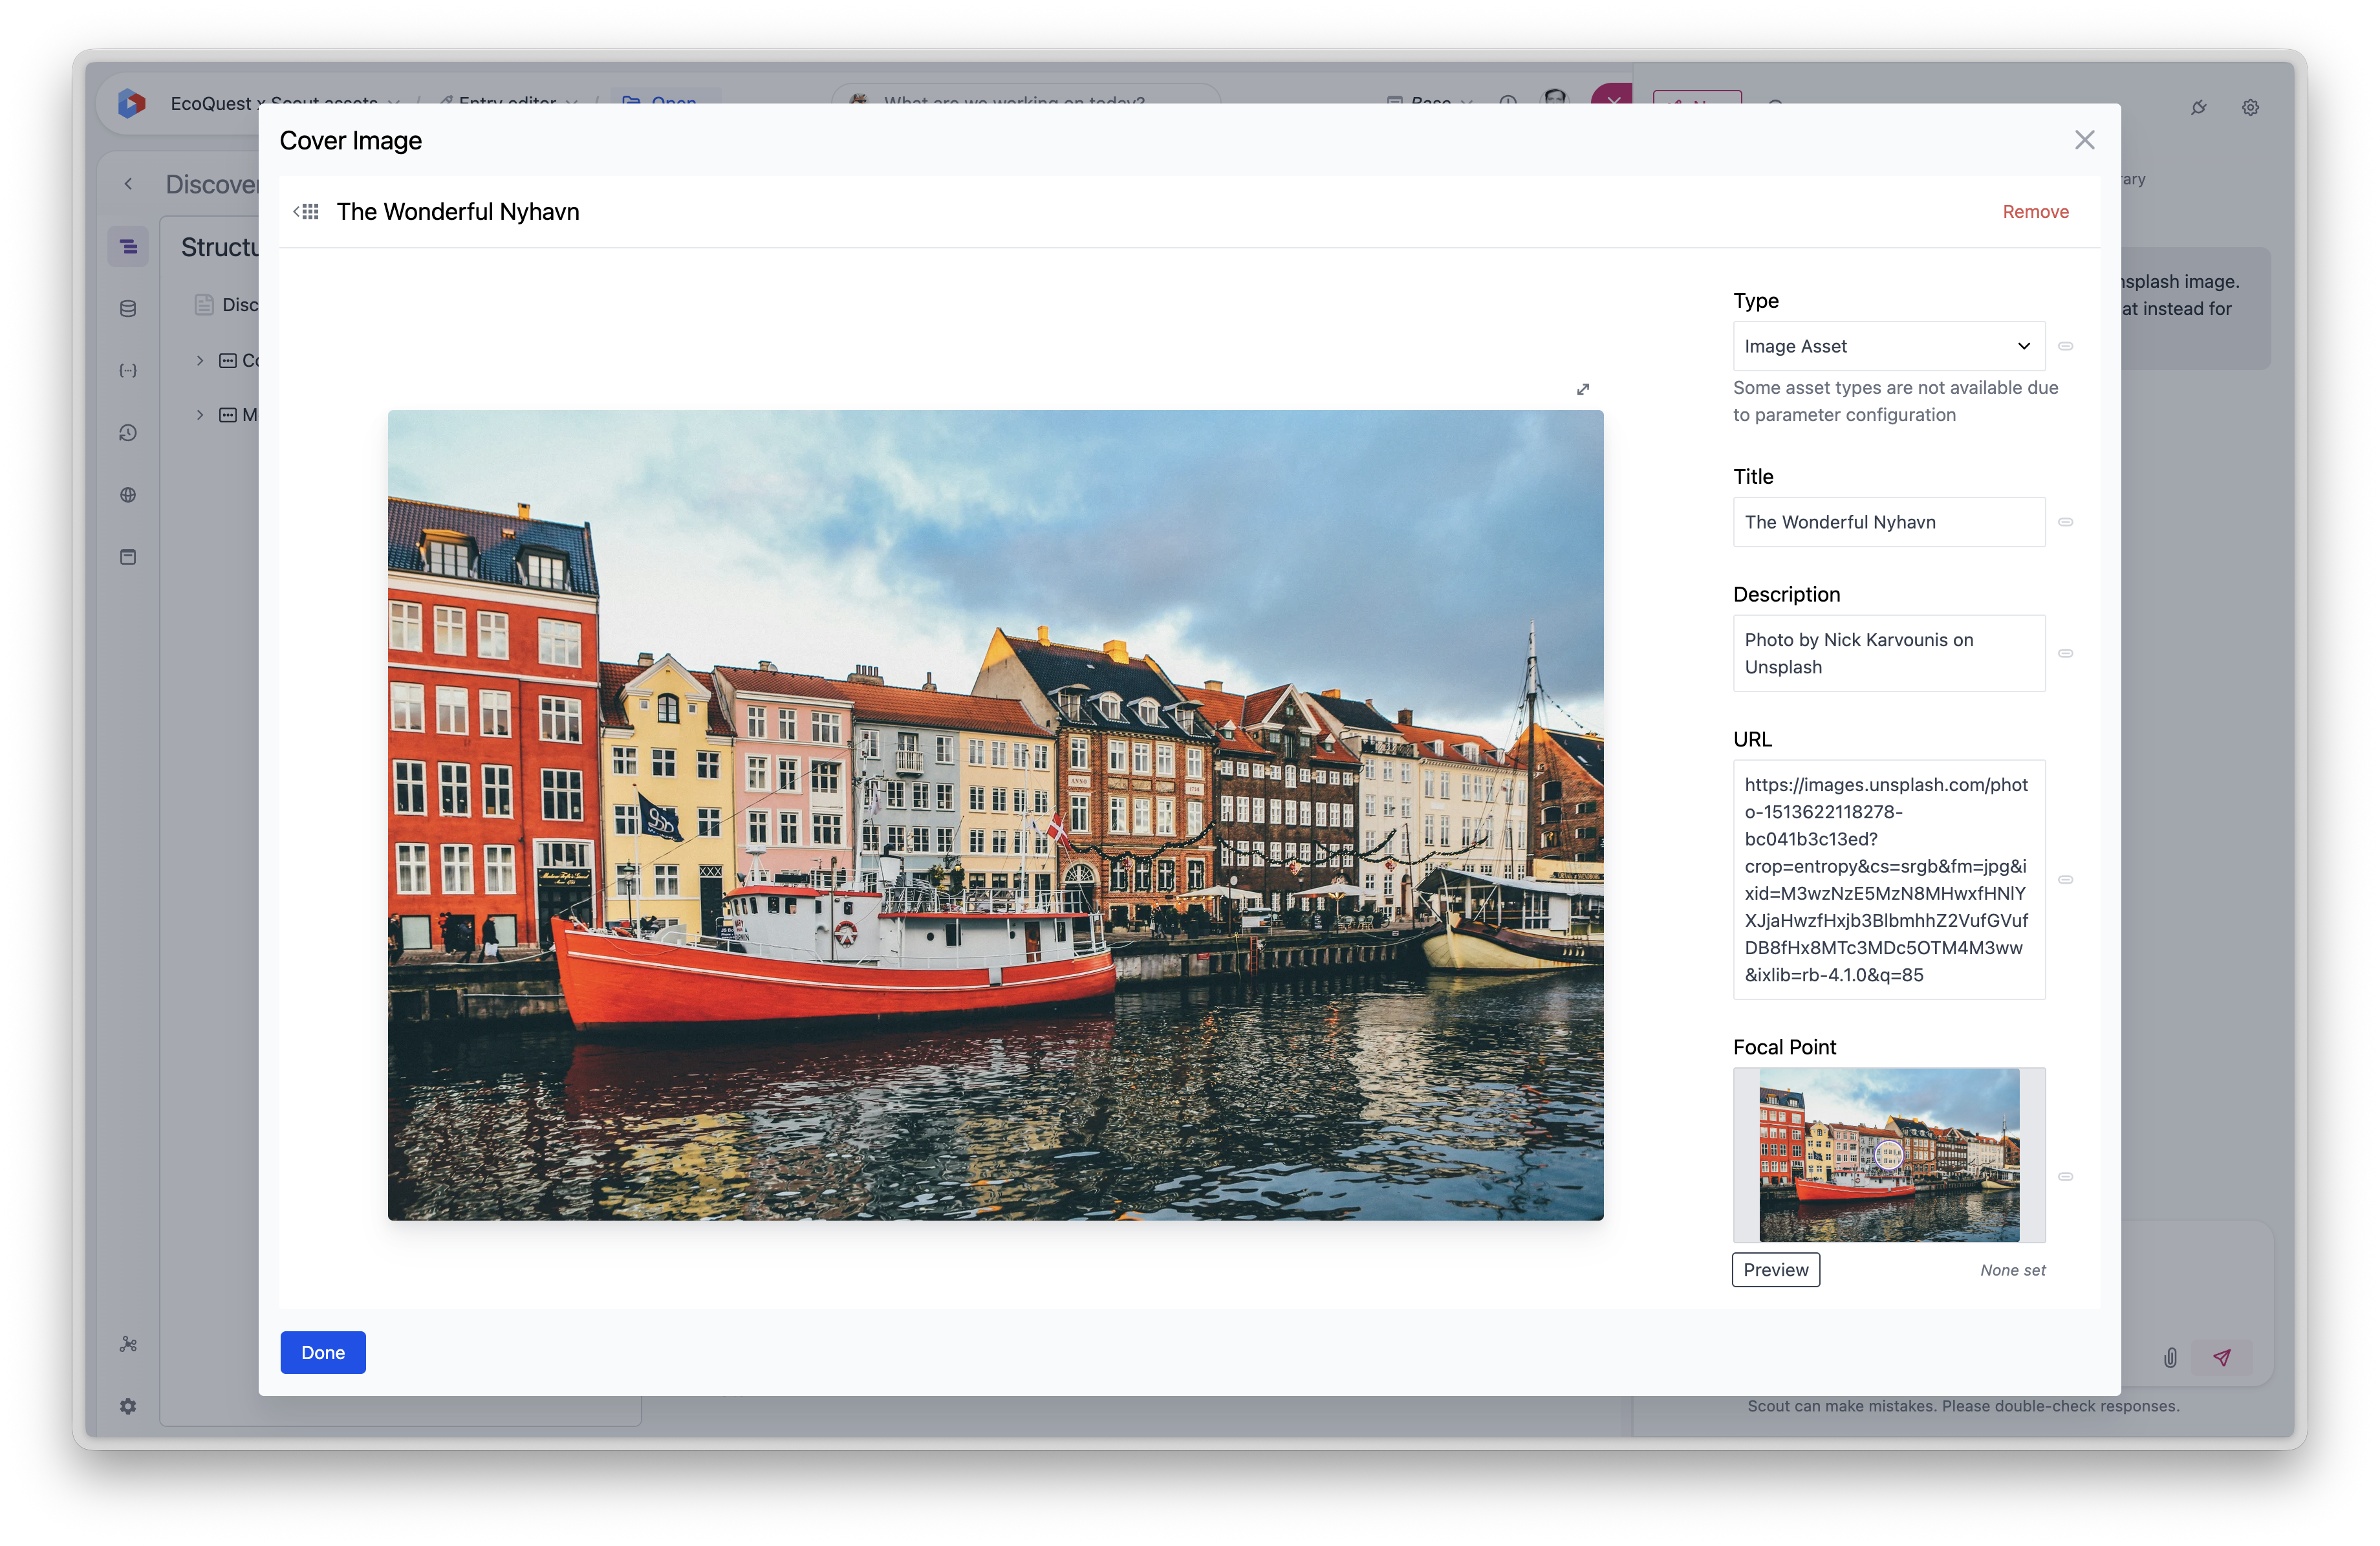Send the message with the paper plane icon
Image resolution: width=2380 pixels, height=1546 pixels.
pos(2222,1358)
